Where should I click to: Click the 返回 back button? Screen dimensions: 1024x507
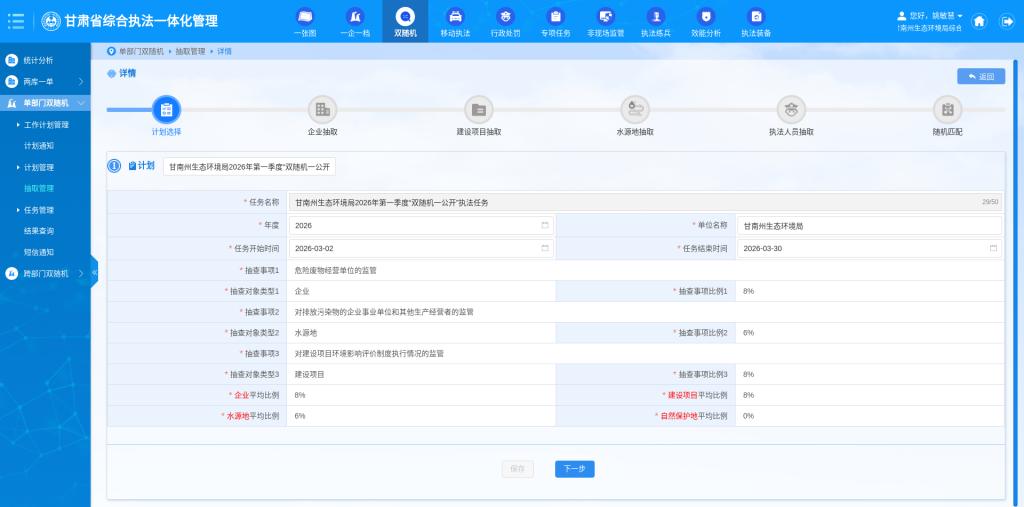980,77
